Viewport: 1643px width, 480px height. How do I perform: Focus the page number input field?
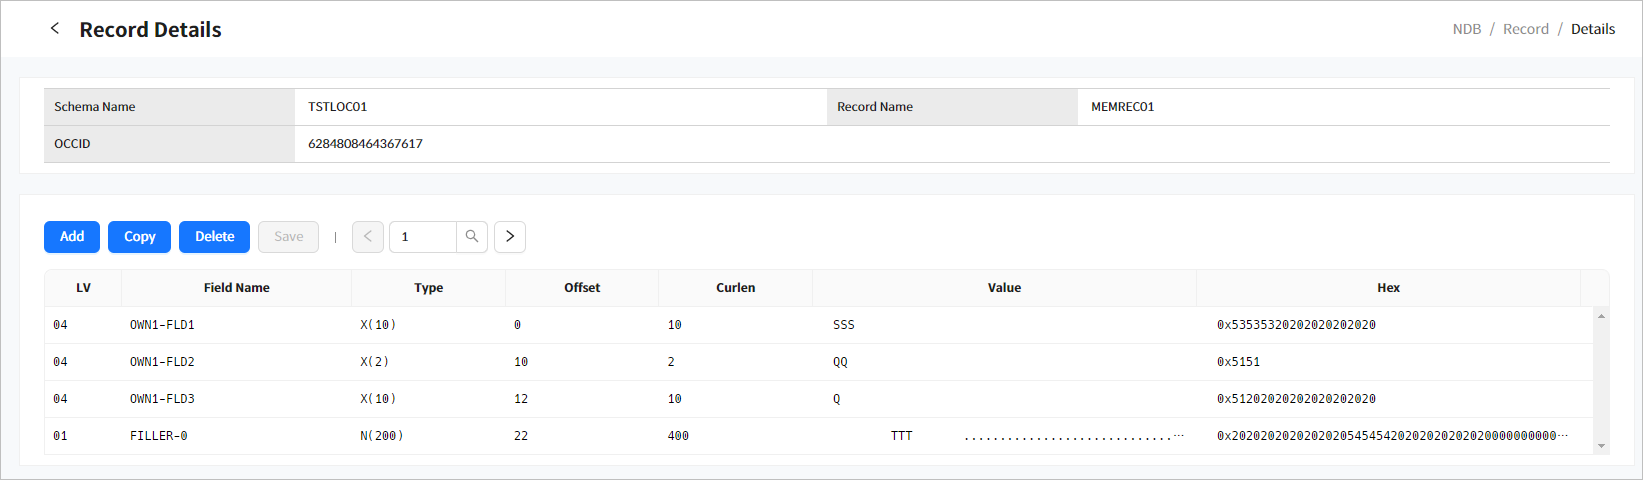[x=424, y=237]
